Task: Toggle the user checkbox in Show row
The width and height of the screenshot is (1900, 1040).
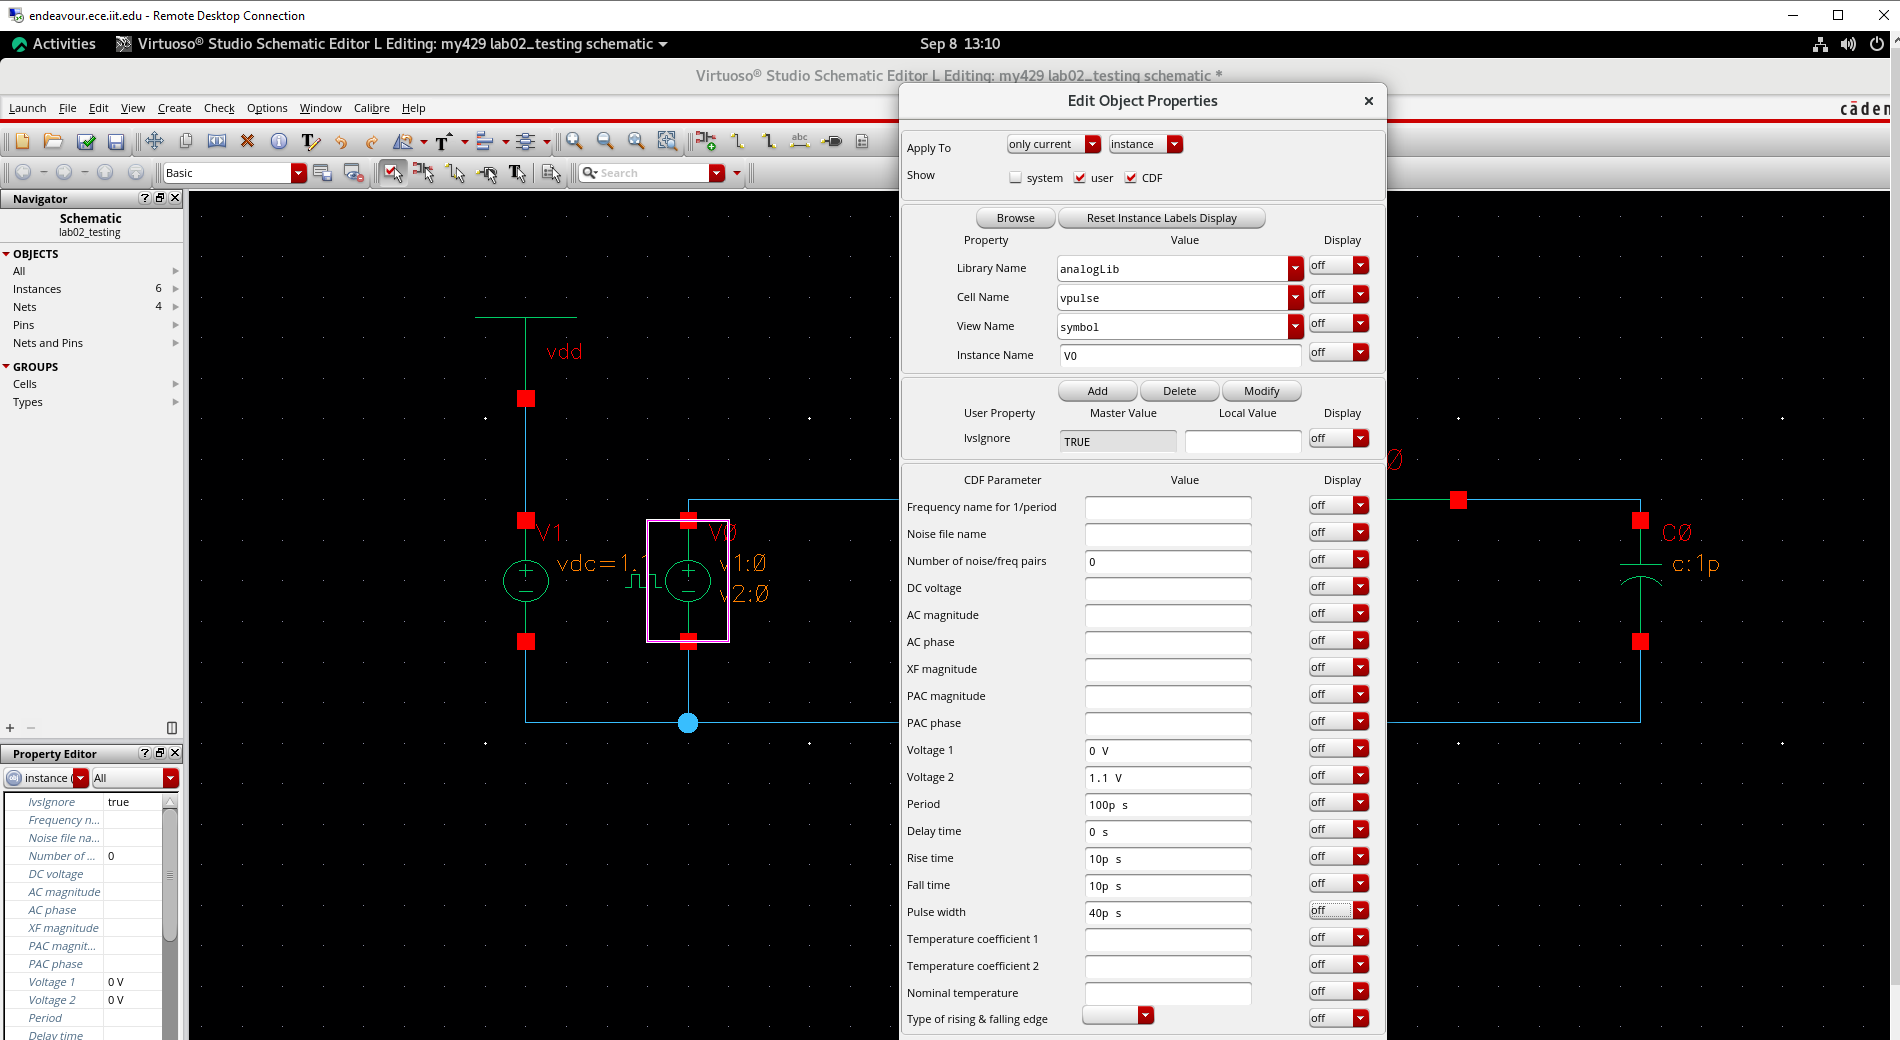Action: click(x=1080, y=177)
